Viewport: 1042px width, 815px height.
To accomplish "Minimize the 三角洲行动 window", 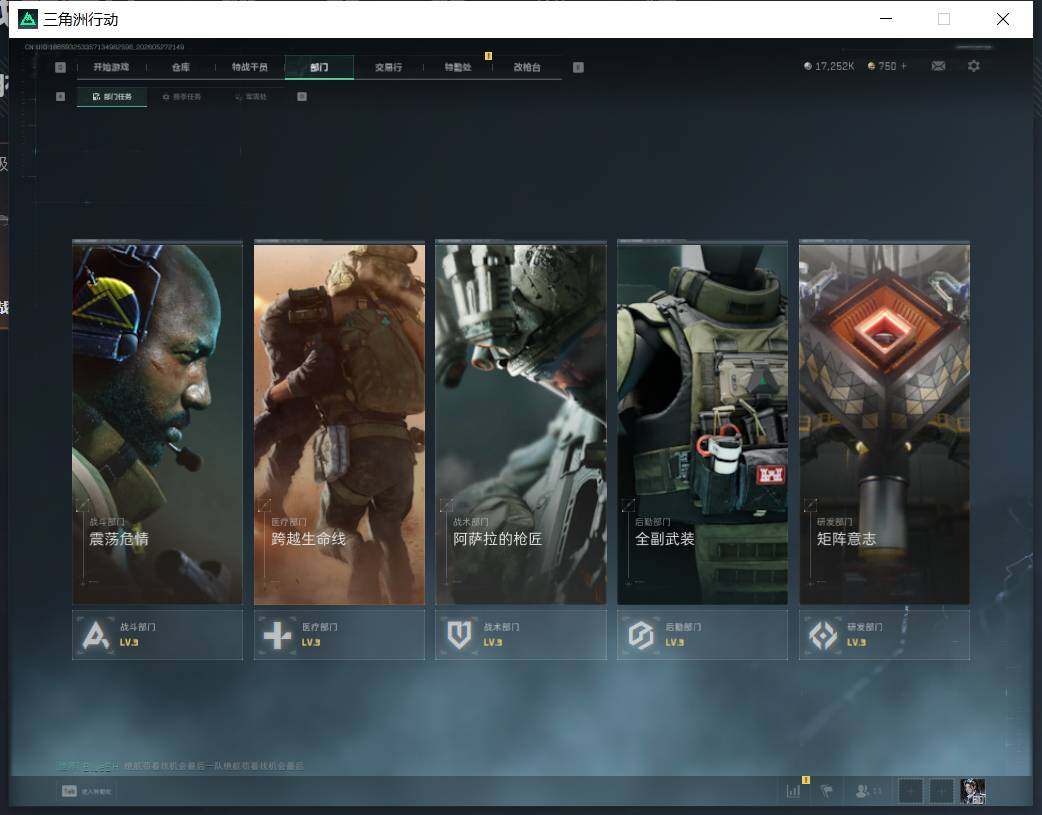I will click(886, 19).
